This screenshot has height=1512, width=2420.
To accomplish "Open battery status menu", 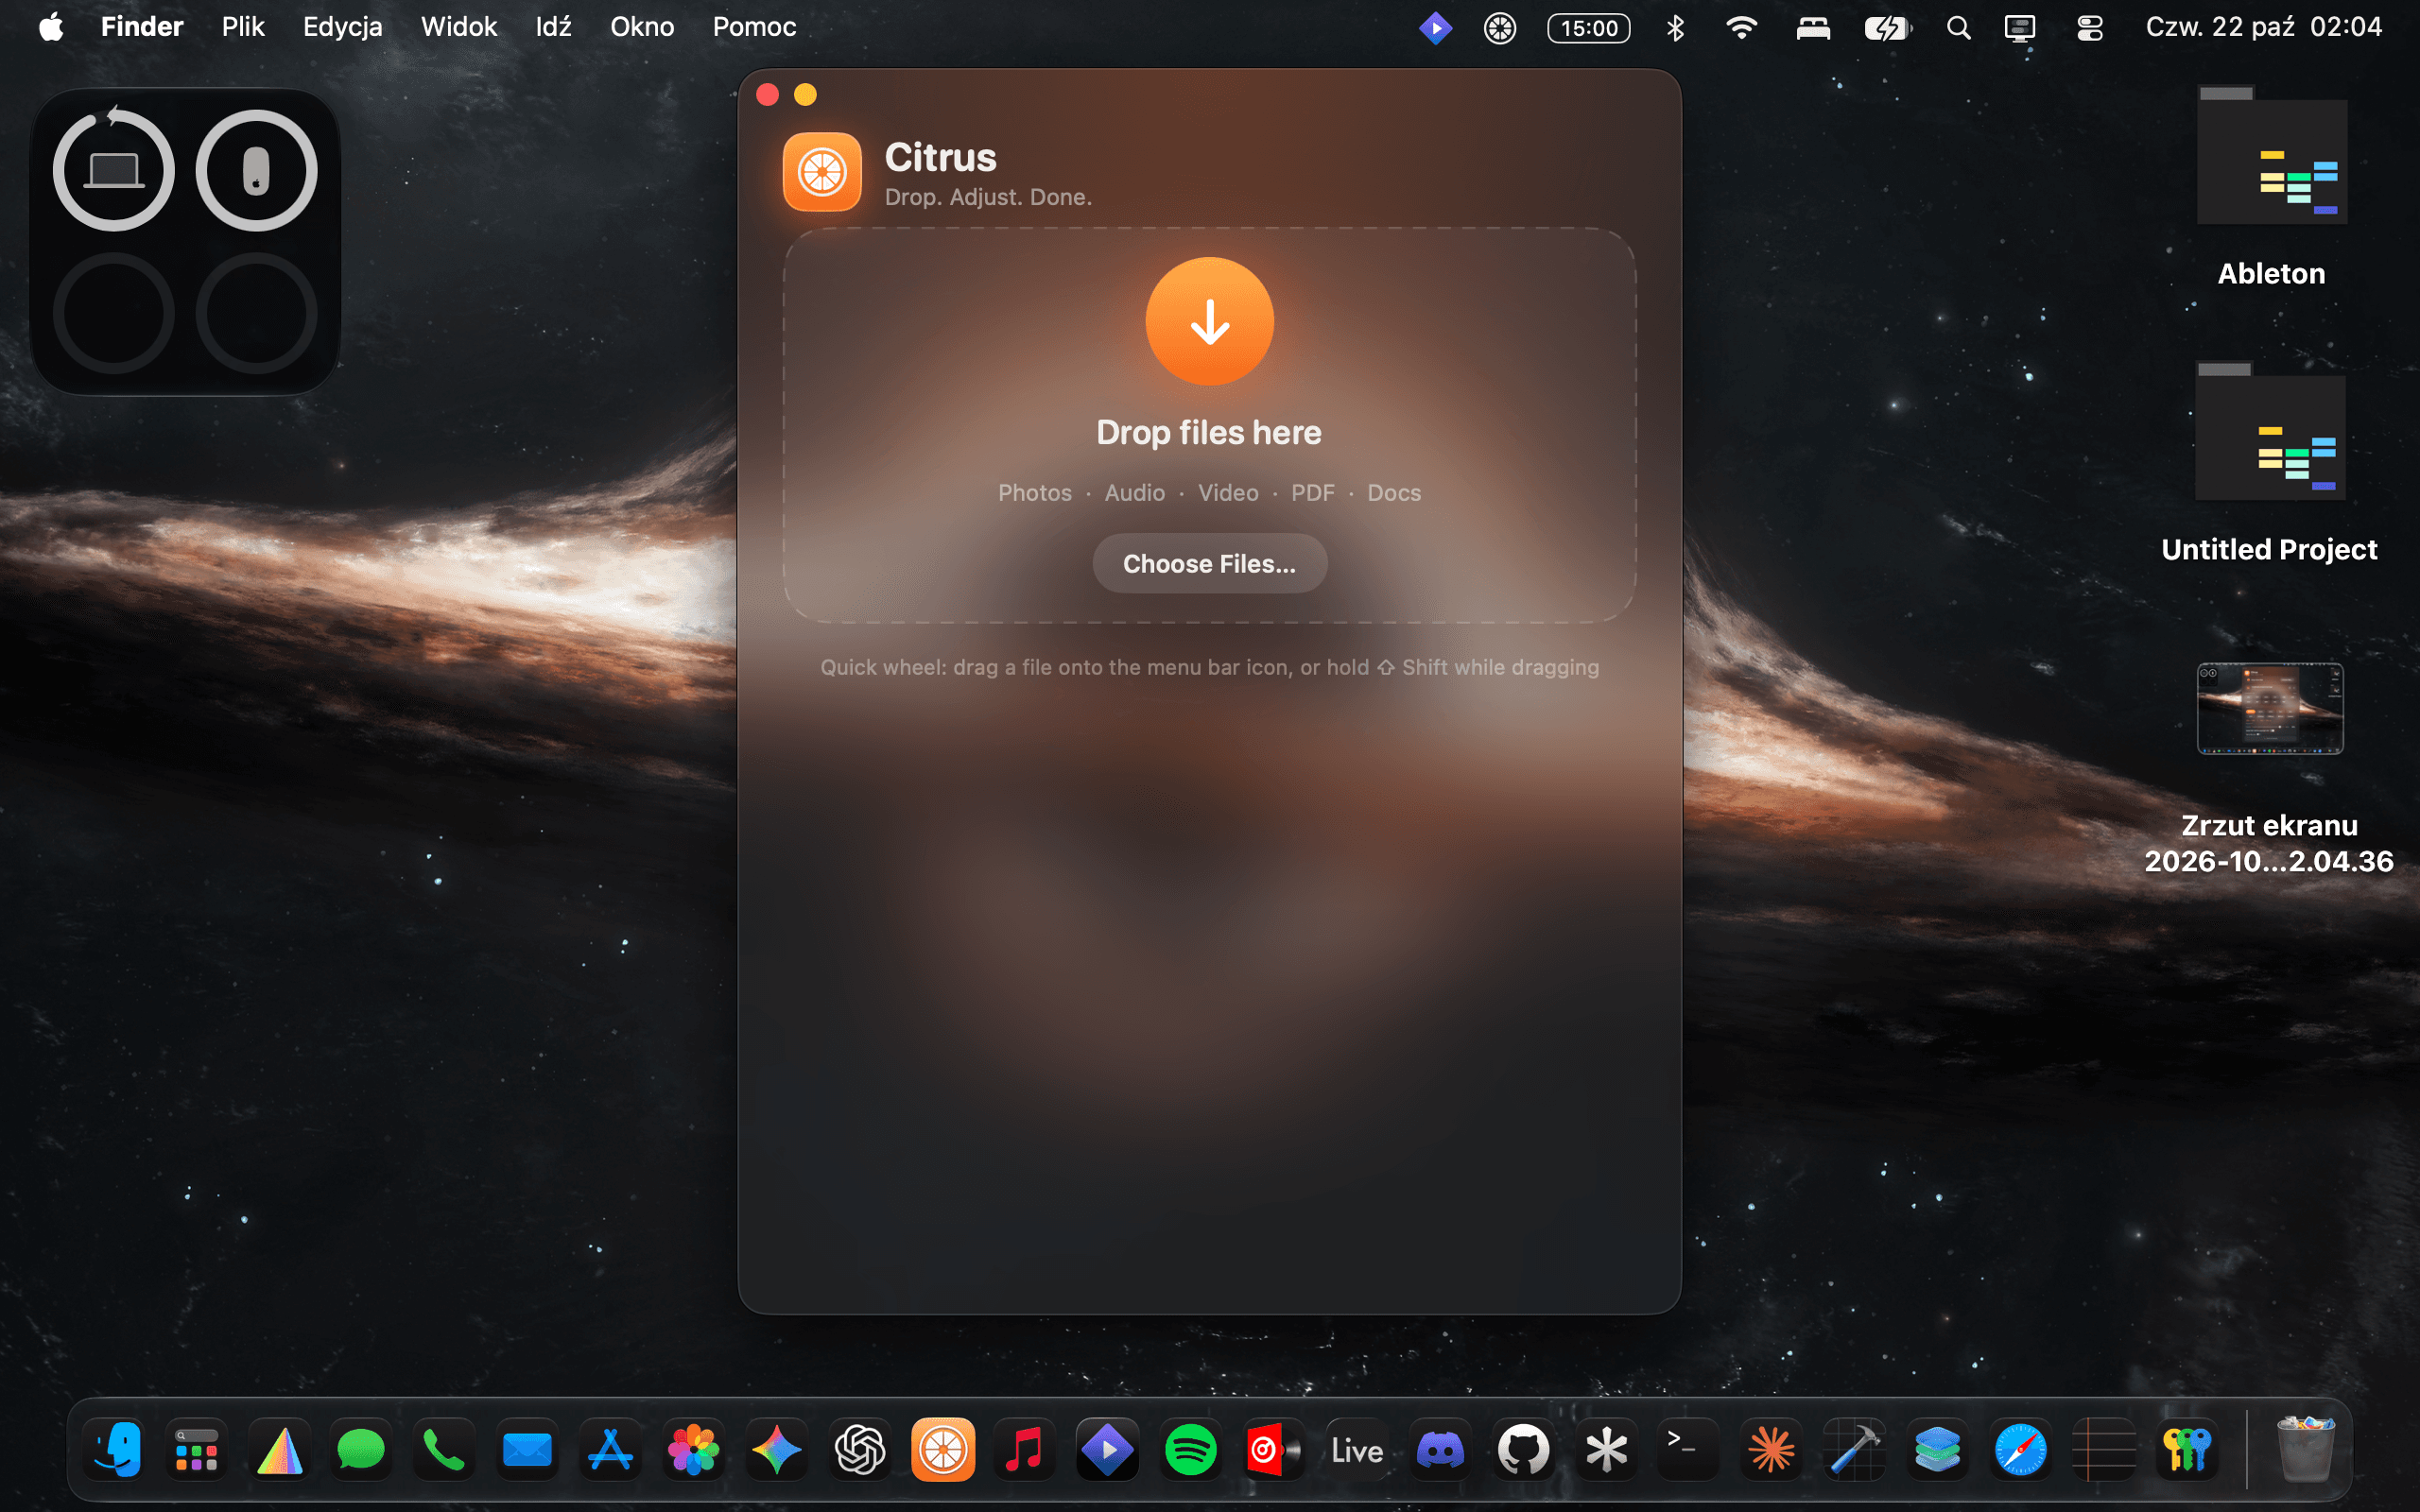I will (x=1887, y=27).
